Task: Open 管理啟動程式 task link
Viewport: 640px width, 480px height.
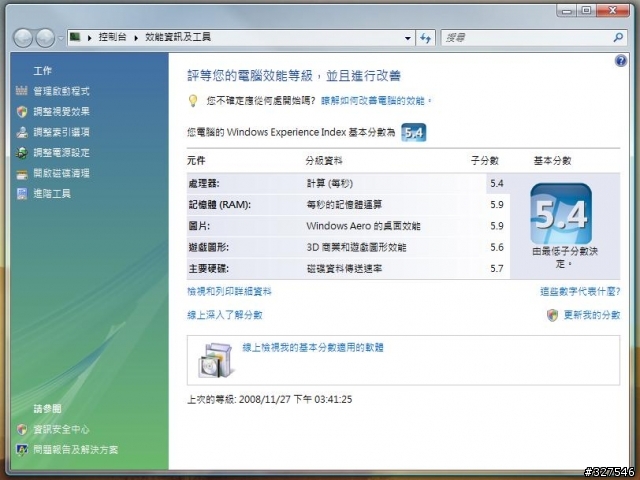Action: [x=61, y=91]
